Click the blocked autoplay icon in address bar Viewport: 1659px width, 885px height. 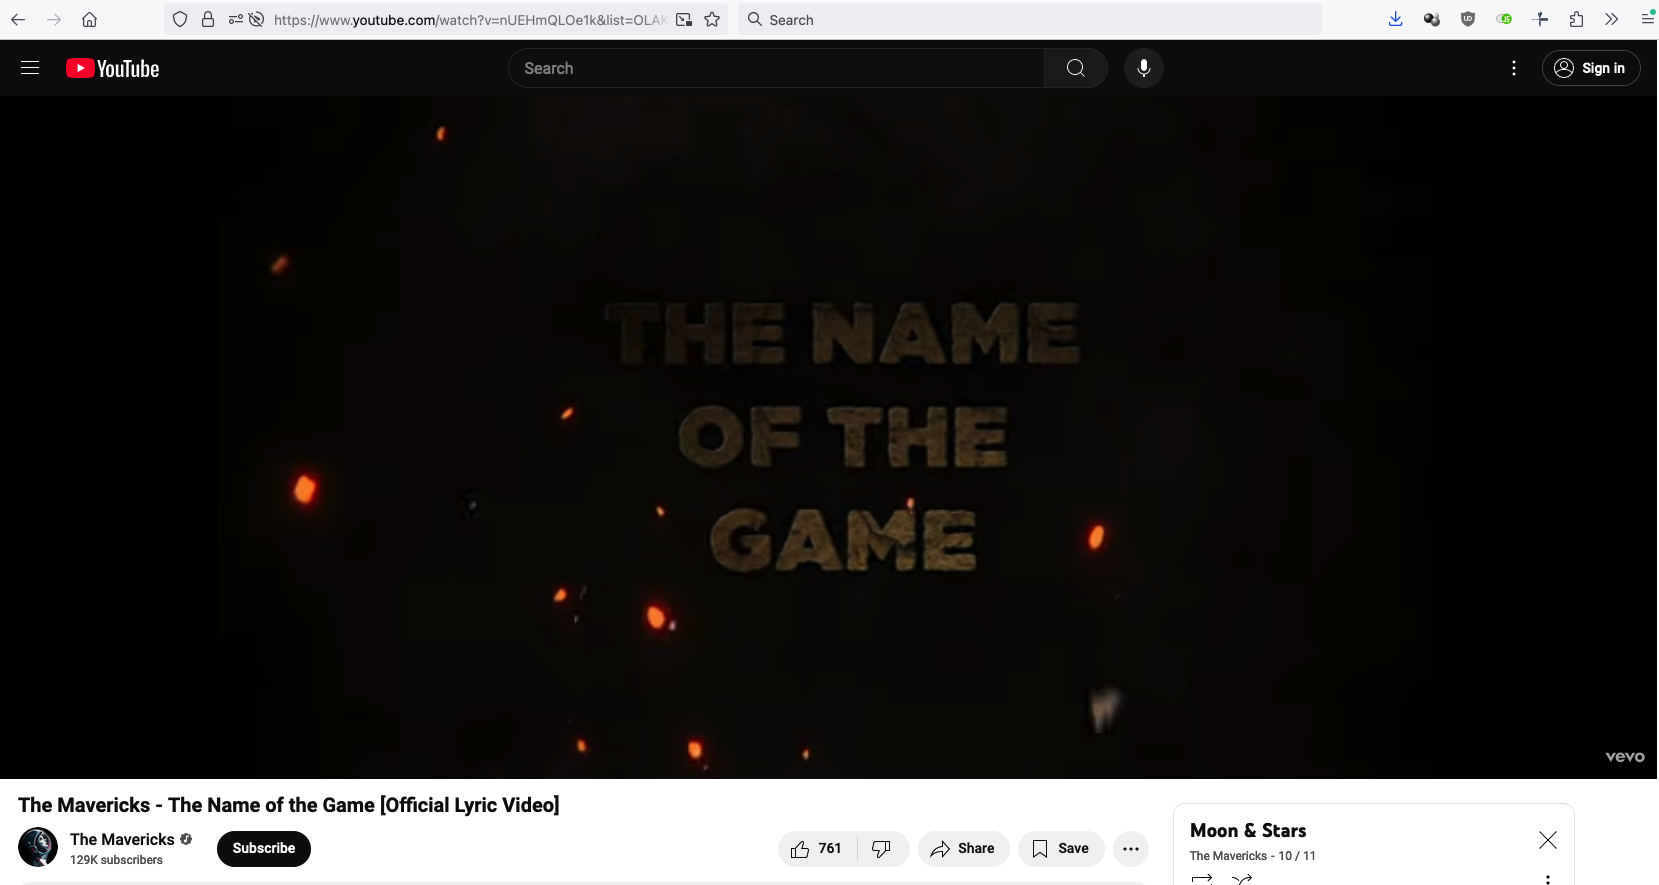click(256, 19)
